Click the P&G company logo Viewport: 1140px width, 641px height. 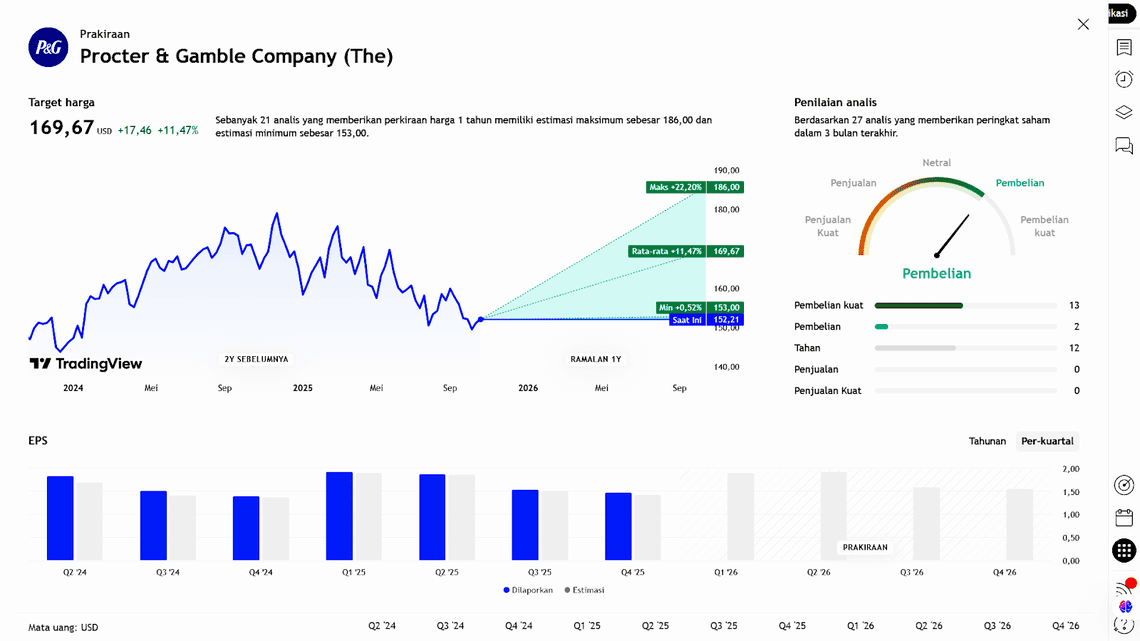pos(48,48)
